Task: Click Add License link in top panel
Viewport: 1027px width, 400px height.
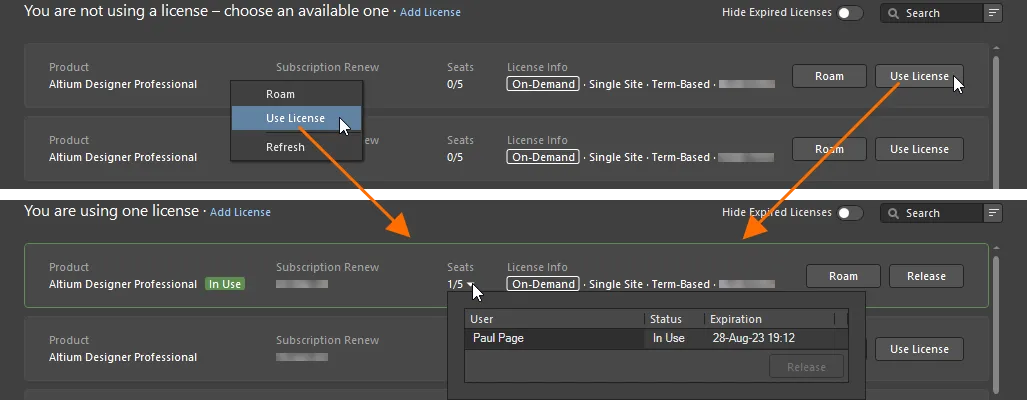Action: point(430,12)
